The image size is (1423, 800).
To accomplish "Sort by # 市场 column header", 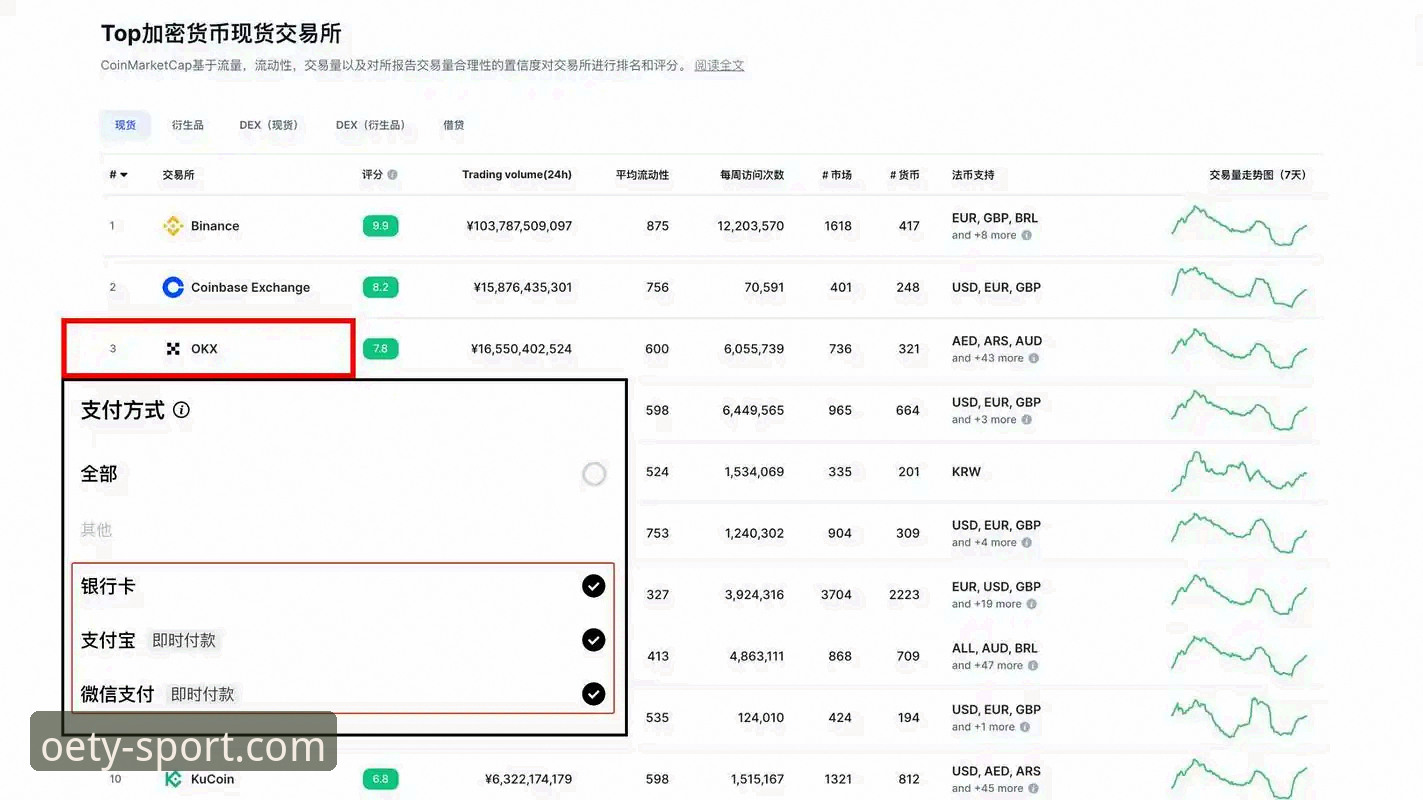I will [837, 175].
